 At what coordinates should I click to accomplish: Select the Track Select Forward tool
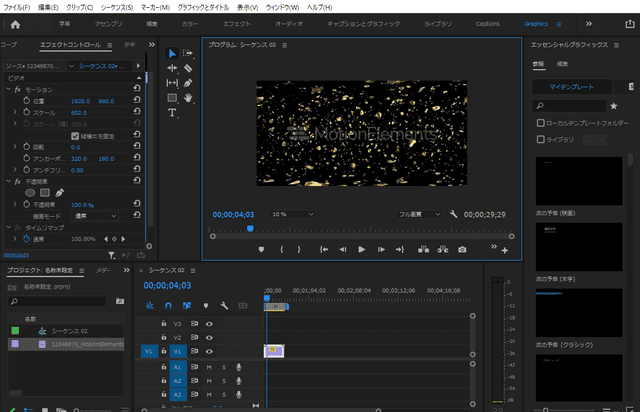click(188, 53)
